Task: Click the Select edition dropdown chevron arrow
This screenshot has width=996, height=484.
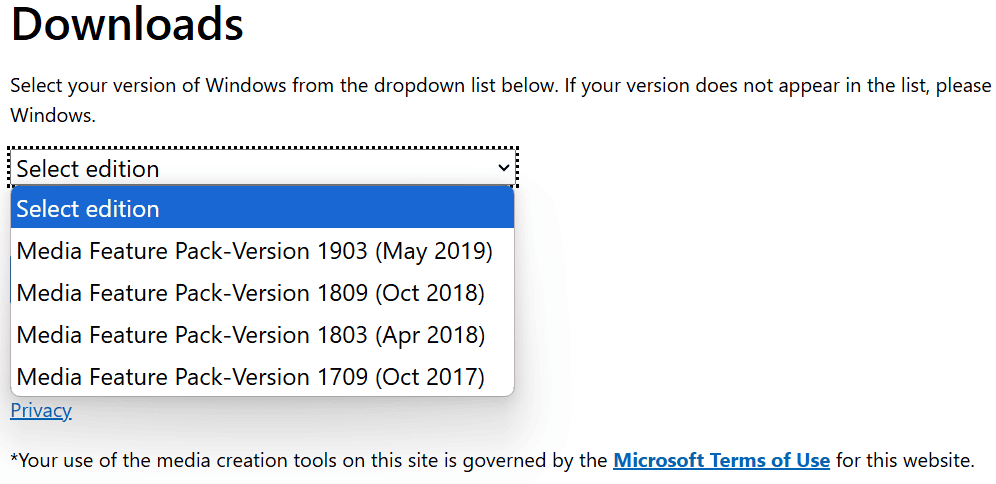Action: pyautogui.click(x=503, y=168)
